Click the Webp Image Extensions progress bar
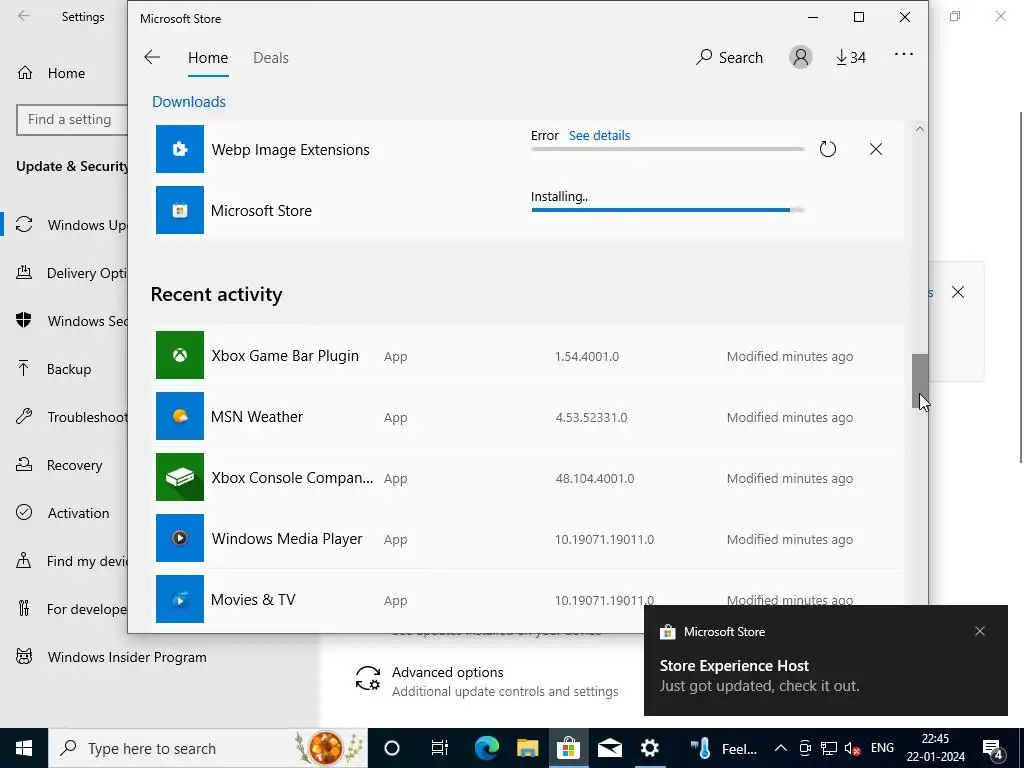1024x768 pixels. point(667,149)
